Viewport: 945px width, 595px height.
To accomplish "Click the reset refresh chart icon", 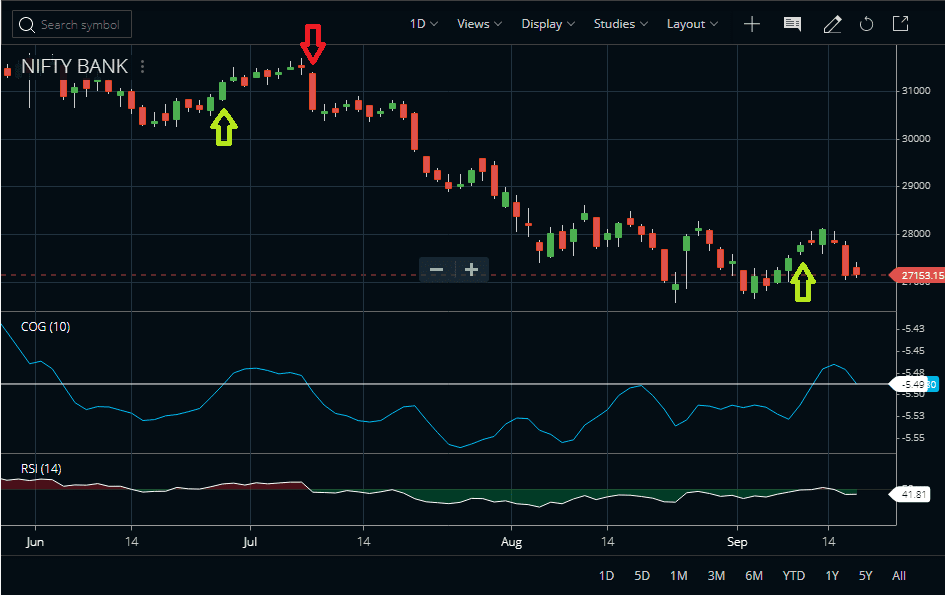I will (x=866, y=24).
